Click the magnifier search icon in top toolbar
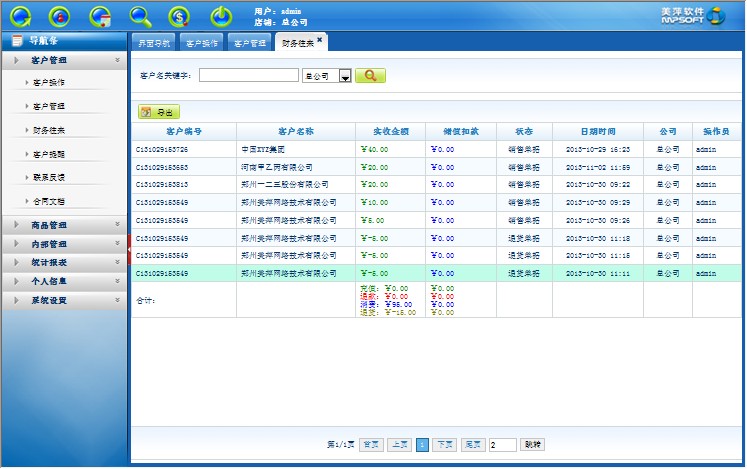747x469 pixels. tap(141, 16)
